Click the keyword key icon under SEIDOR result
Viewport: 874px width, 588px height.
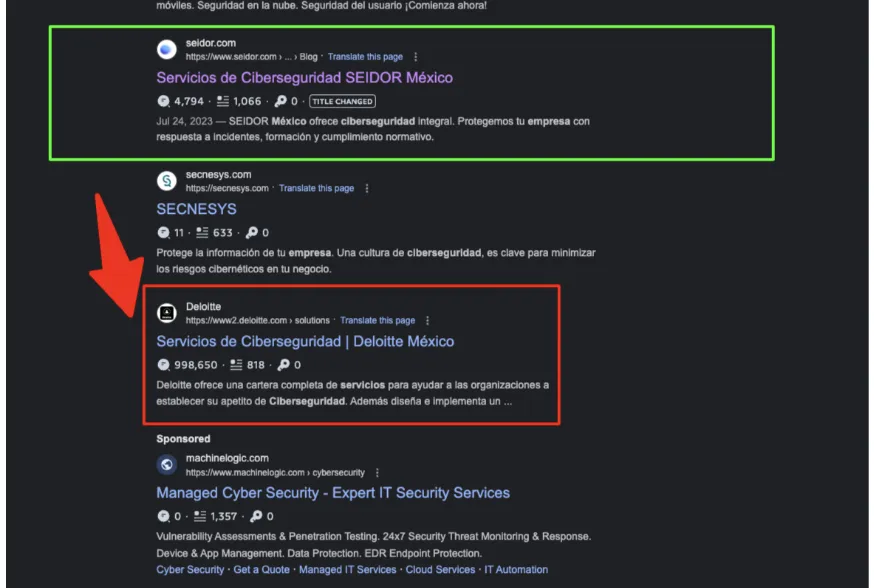point(280,101)
